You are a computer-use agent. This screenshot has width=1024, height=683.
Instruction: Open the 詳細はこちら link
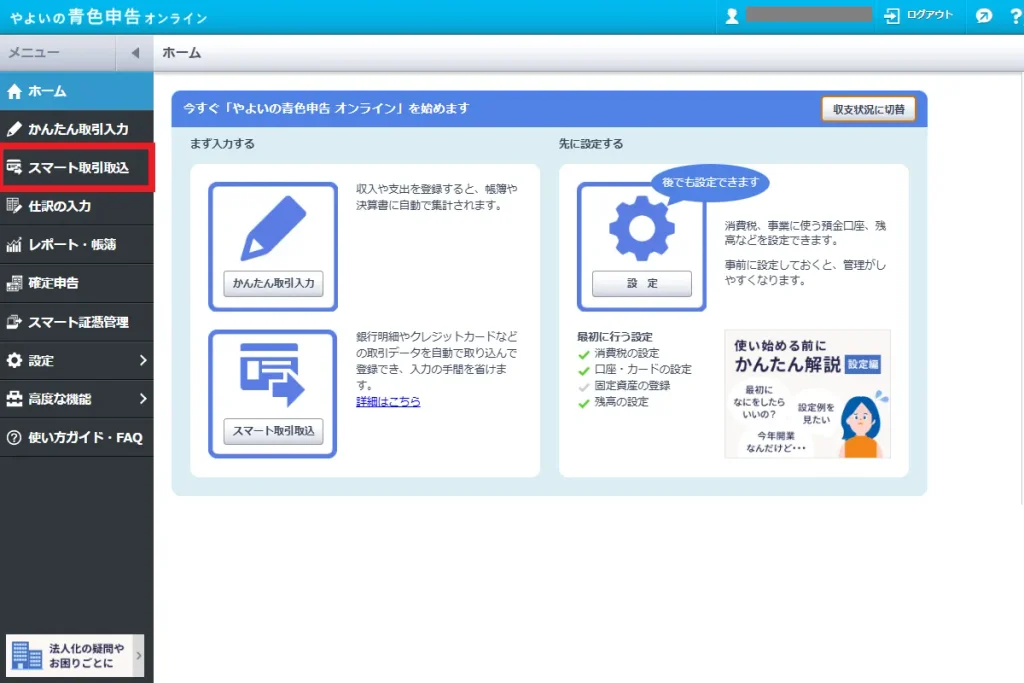pyautogui.click(x=388, y=402)
